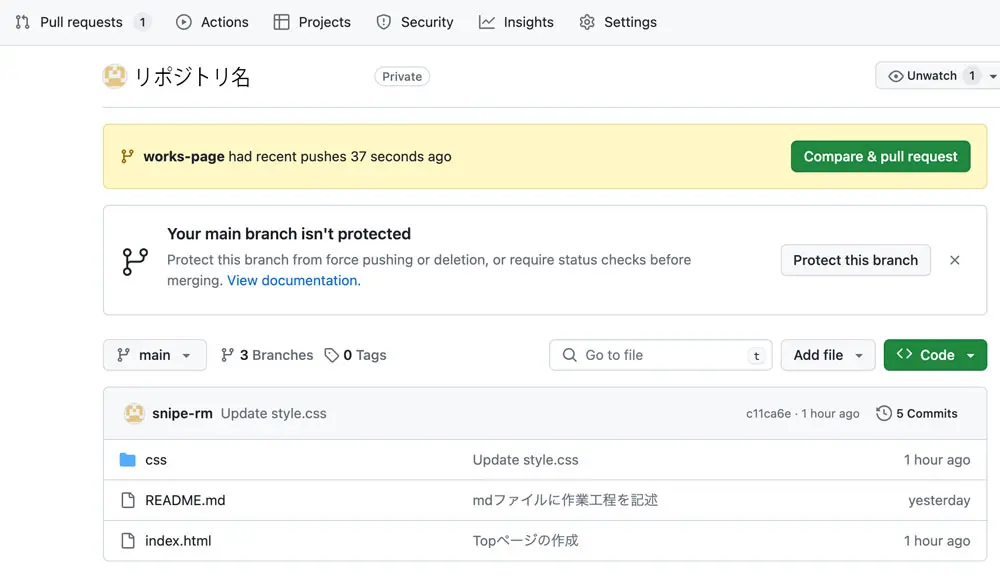The image size is (1000, 577).
Task: Click the snipe-rm user avatar
Action: click(x=134, y=413)
